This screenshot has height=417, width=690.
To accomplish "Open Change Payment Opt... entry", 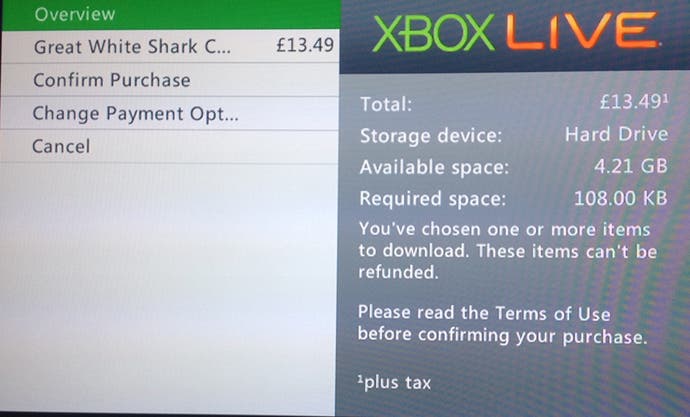I will [x=170, y=113].
